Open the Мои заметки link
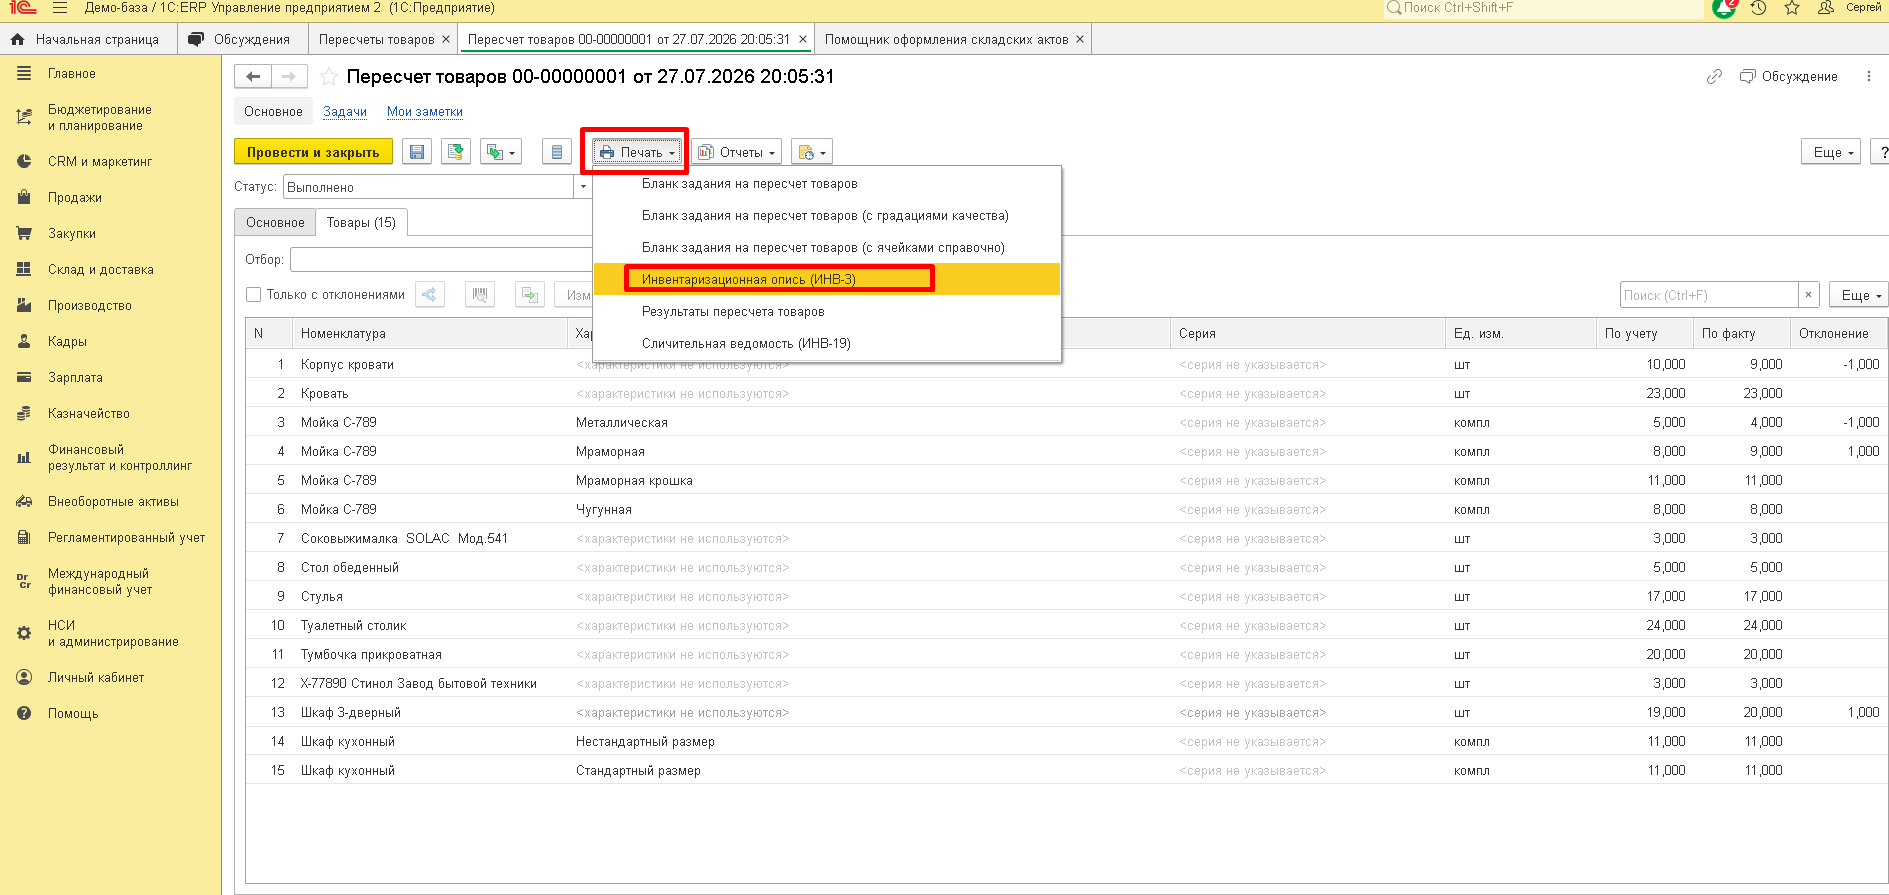This screenshot has height=895, width=1889. point(425,112)
